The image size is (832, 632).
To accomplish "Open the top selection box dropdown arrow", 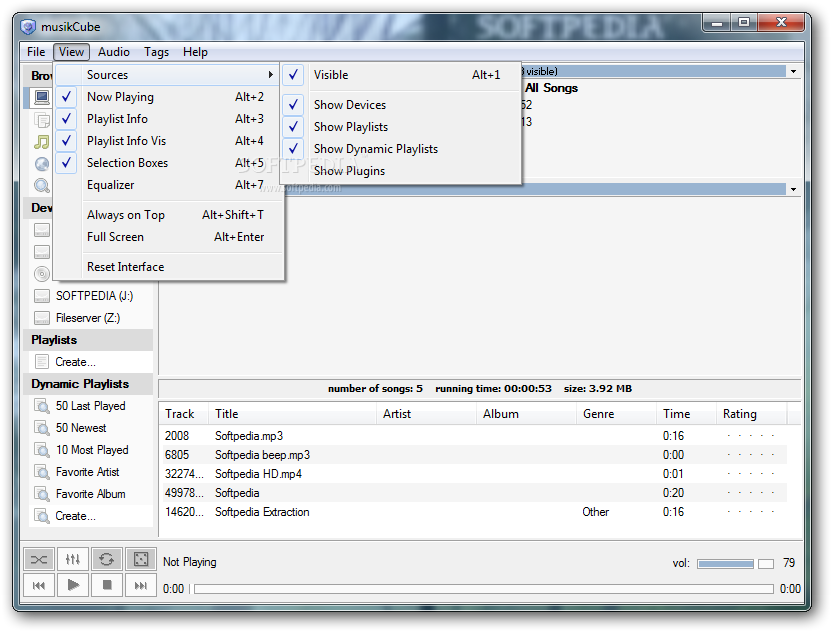I will (x=793, y=71).
